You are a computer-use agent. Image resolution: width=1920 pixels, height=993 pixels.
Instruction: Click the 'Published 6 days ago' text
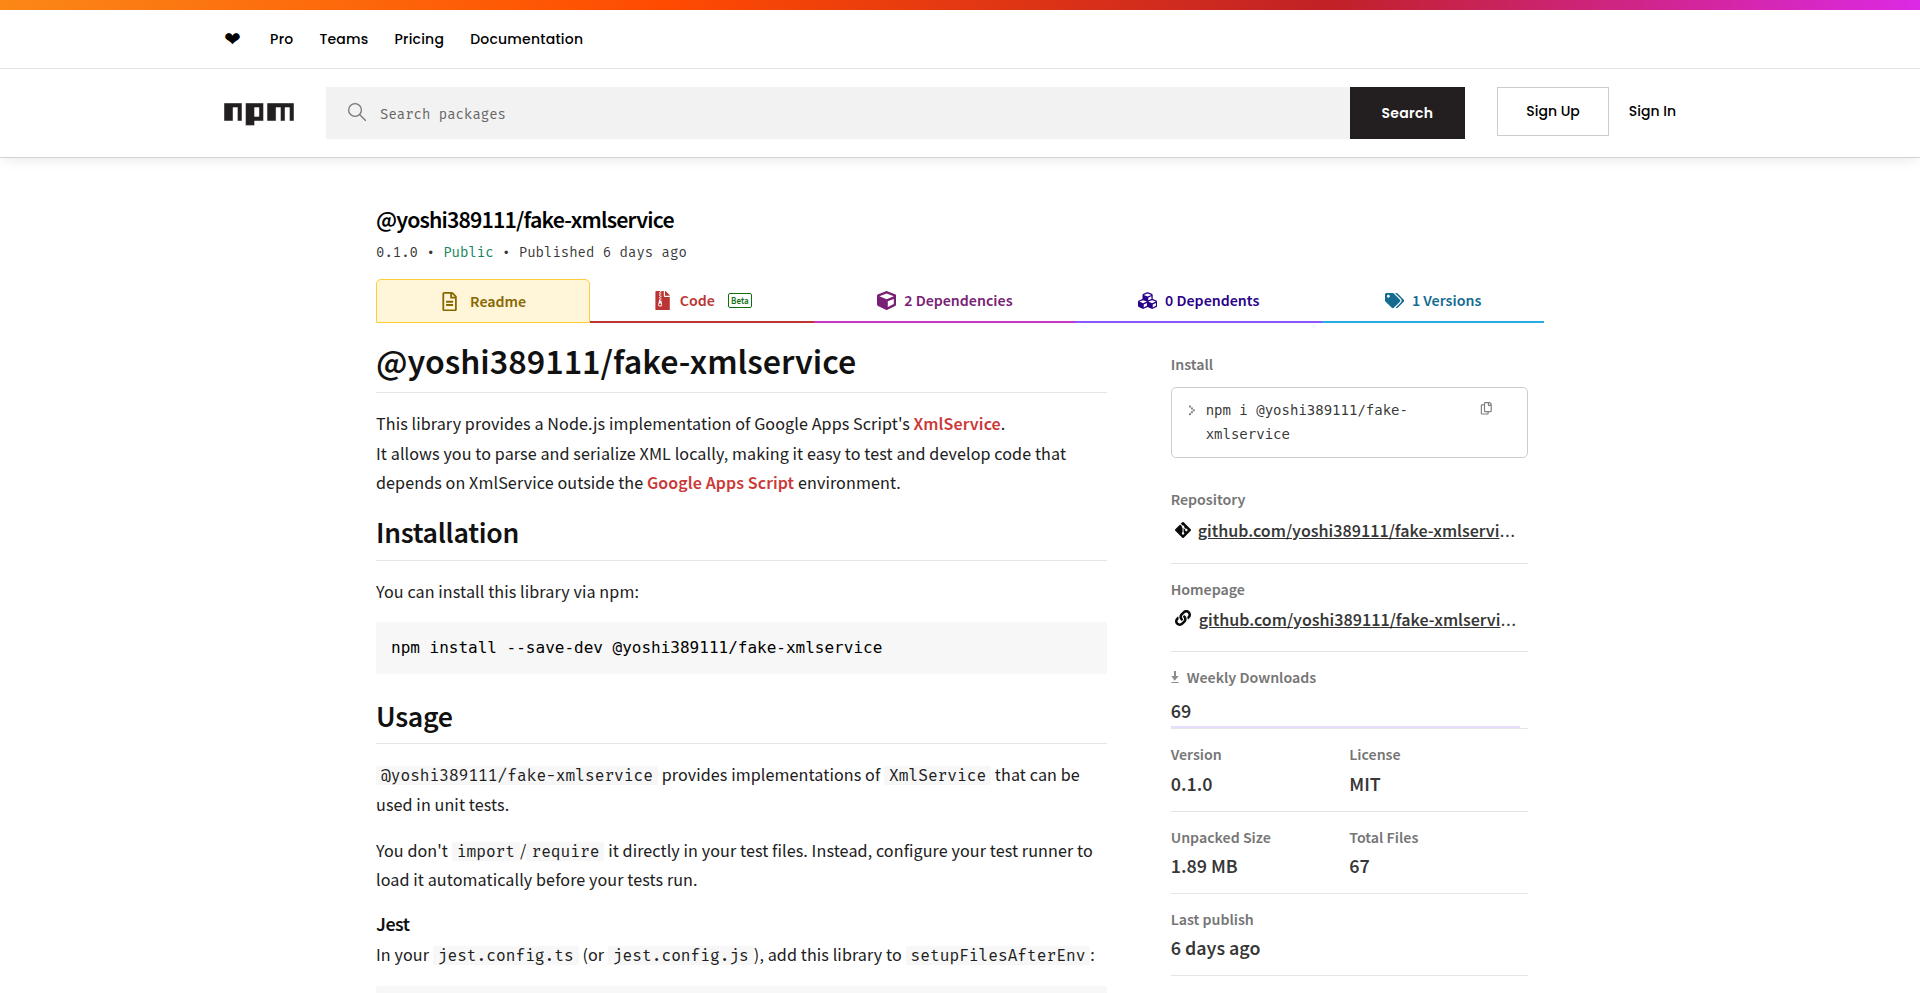coord(603,252)
